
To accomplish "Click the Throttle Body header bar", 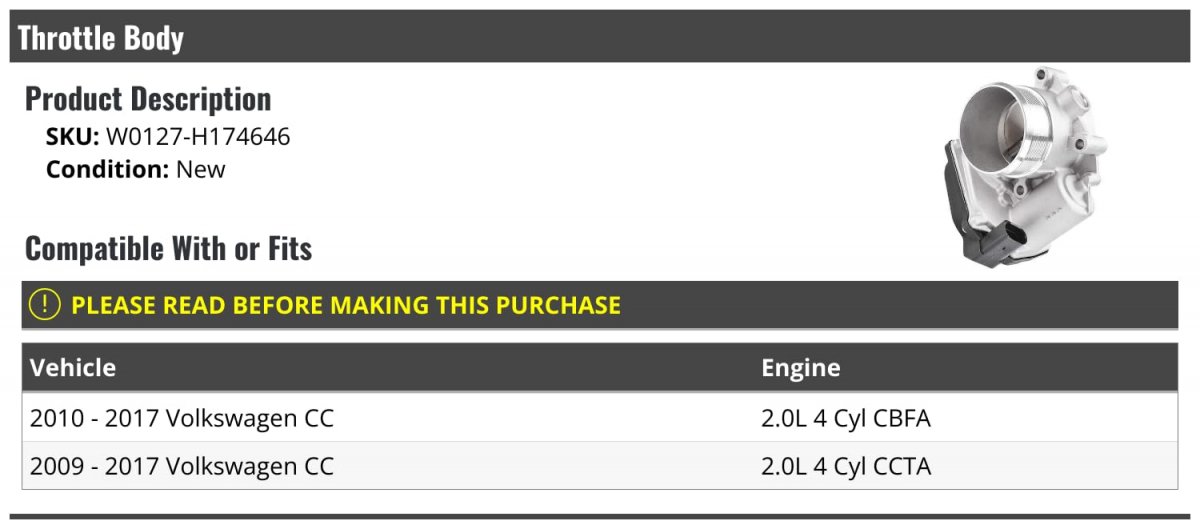I will tap(600, 37).
